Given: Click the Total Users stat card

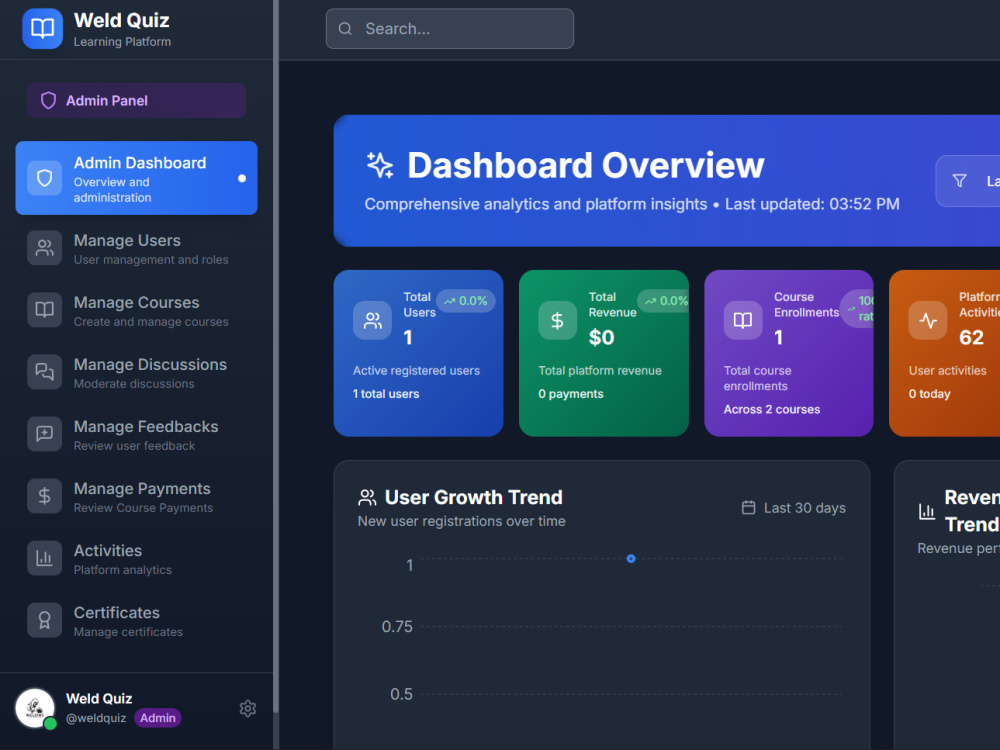Looking at the screenshot, I should (418, 353).
